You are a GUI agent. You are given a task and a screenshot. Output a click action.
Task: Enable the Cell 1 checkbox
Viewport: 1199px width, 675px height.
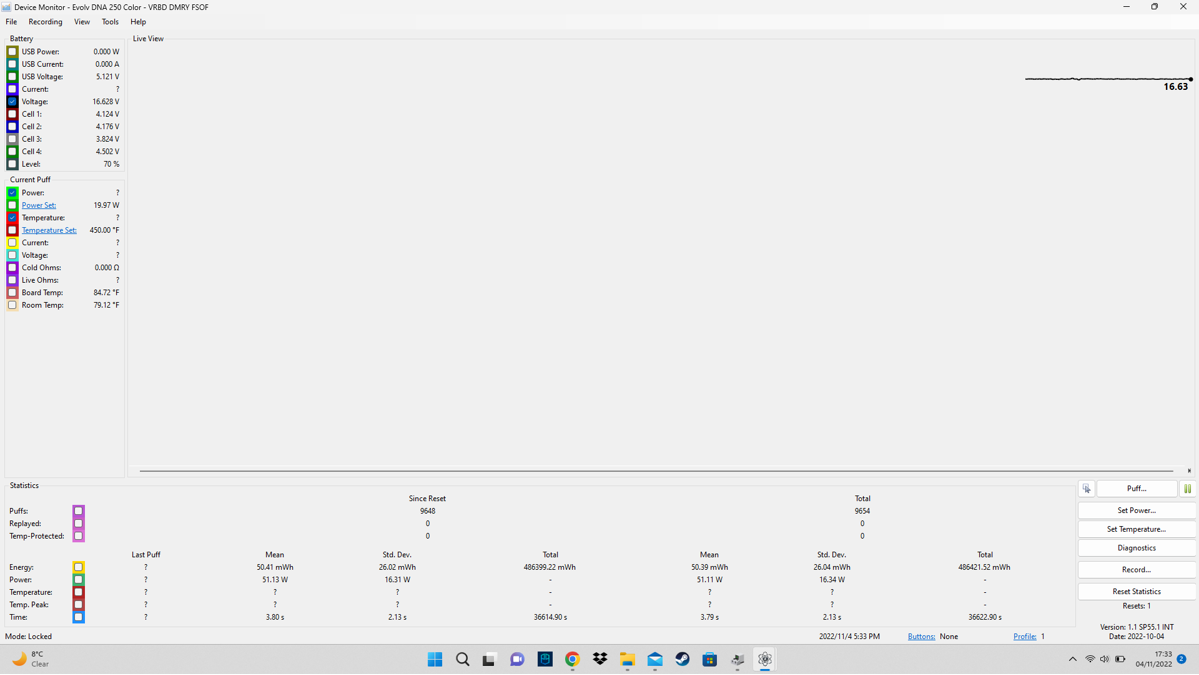click(x=13, y=114)
